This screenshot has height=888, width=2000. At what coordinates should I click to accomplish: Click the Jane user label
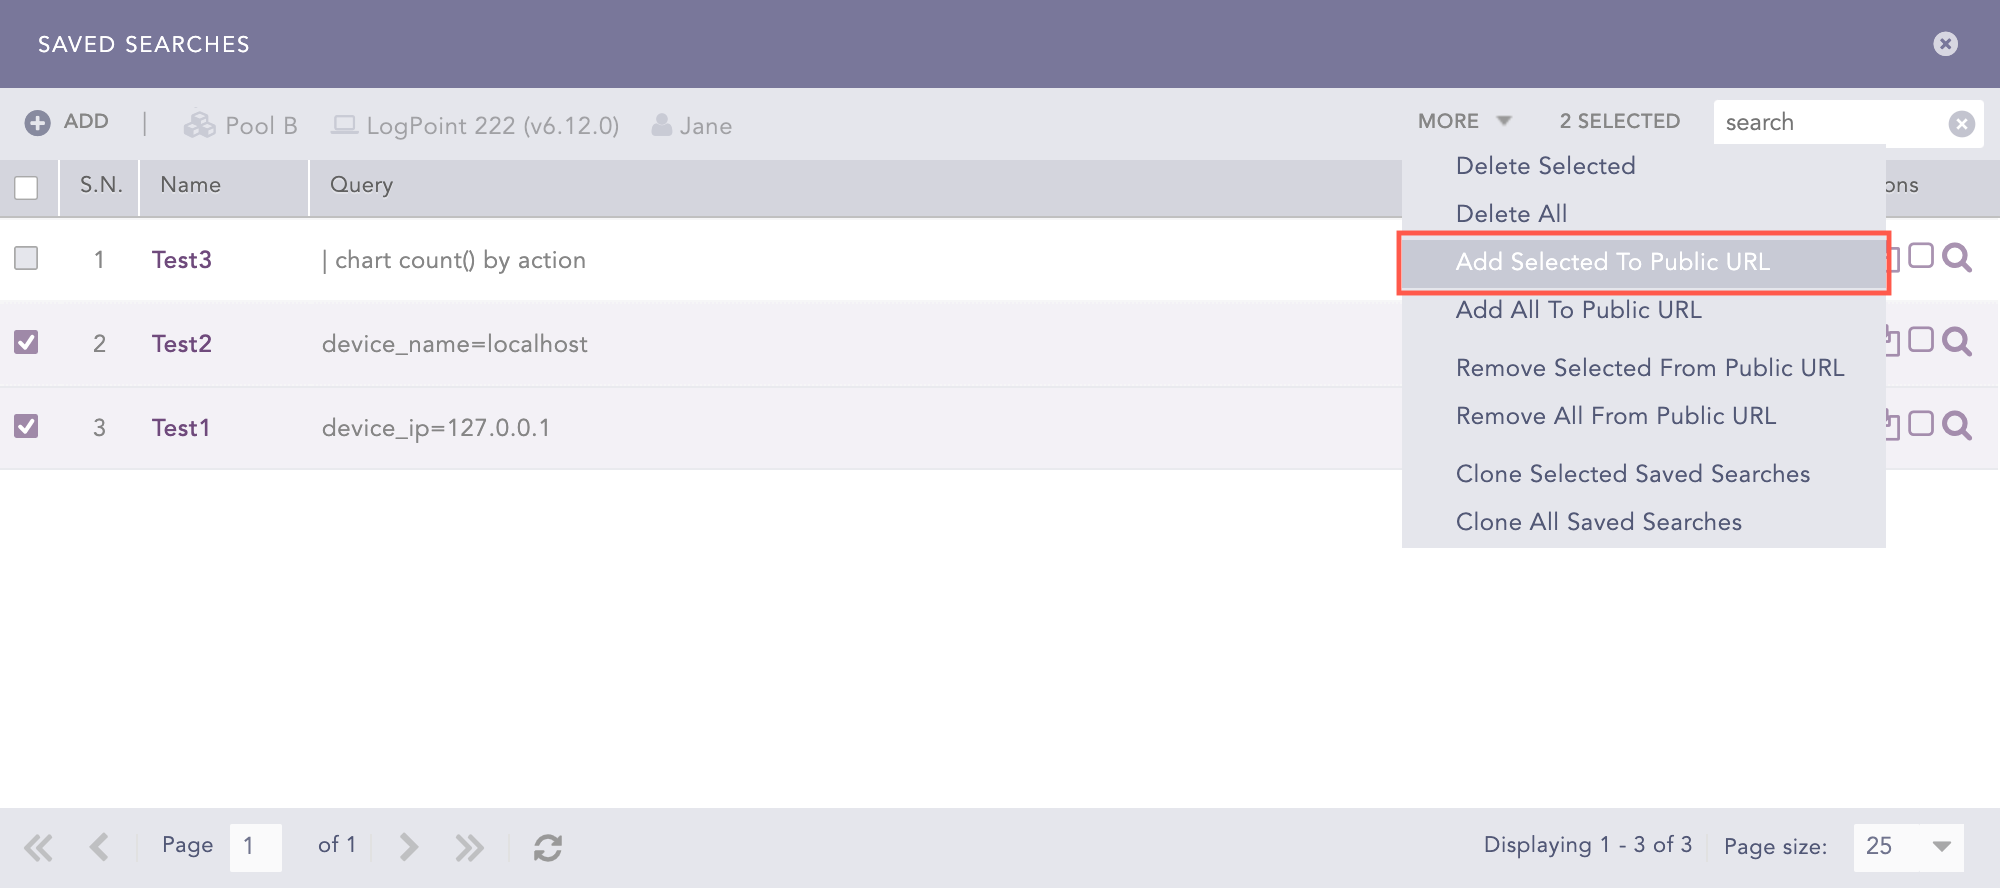point(706,126)
